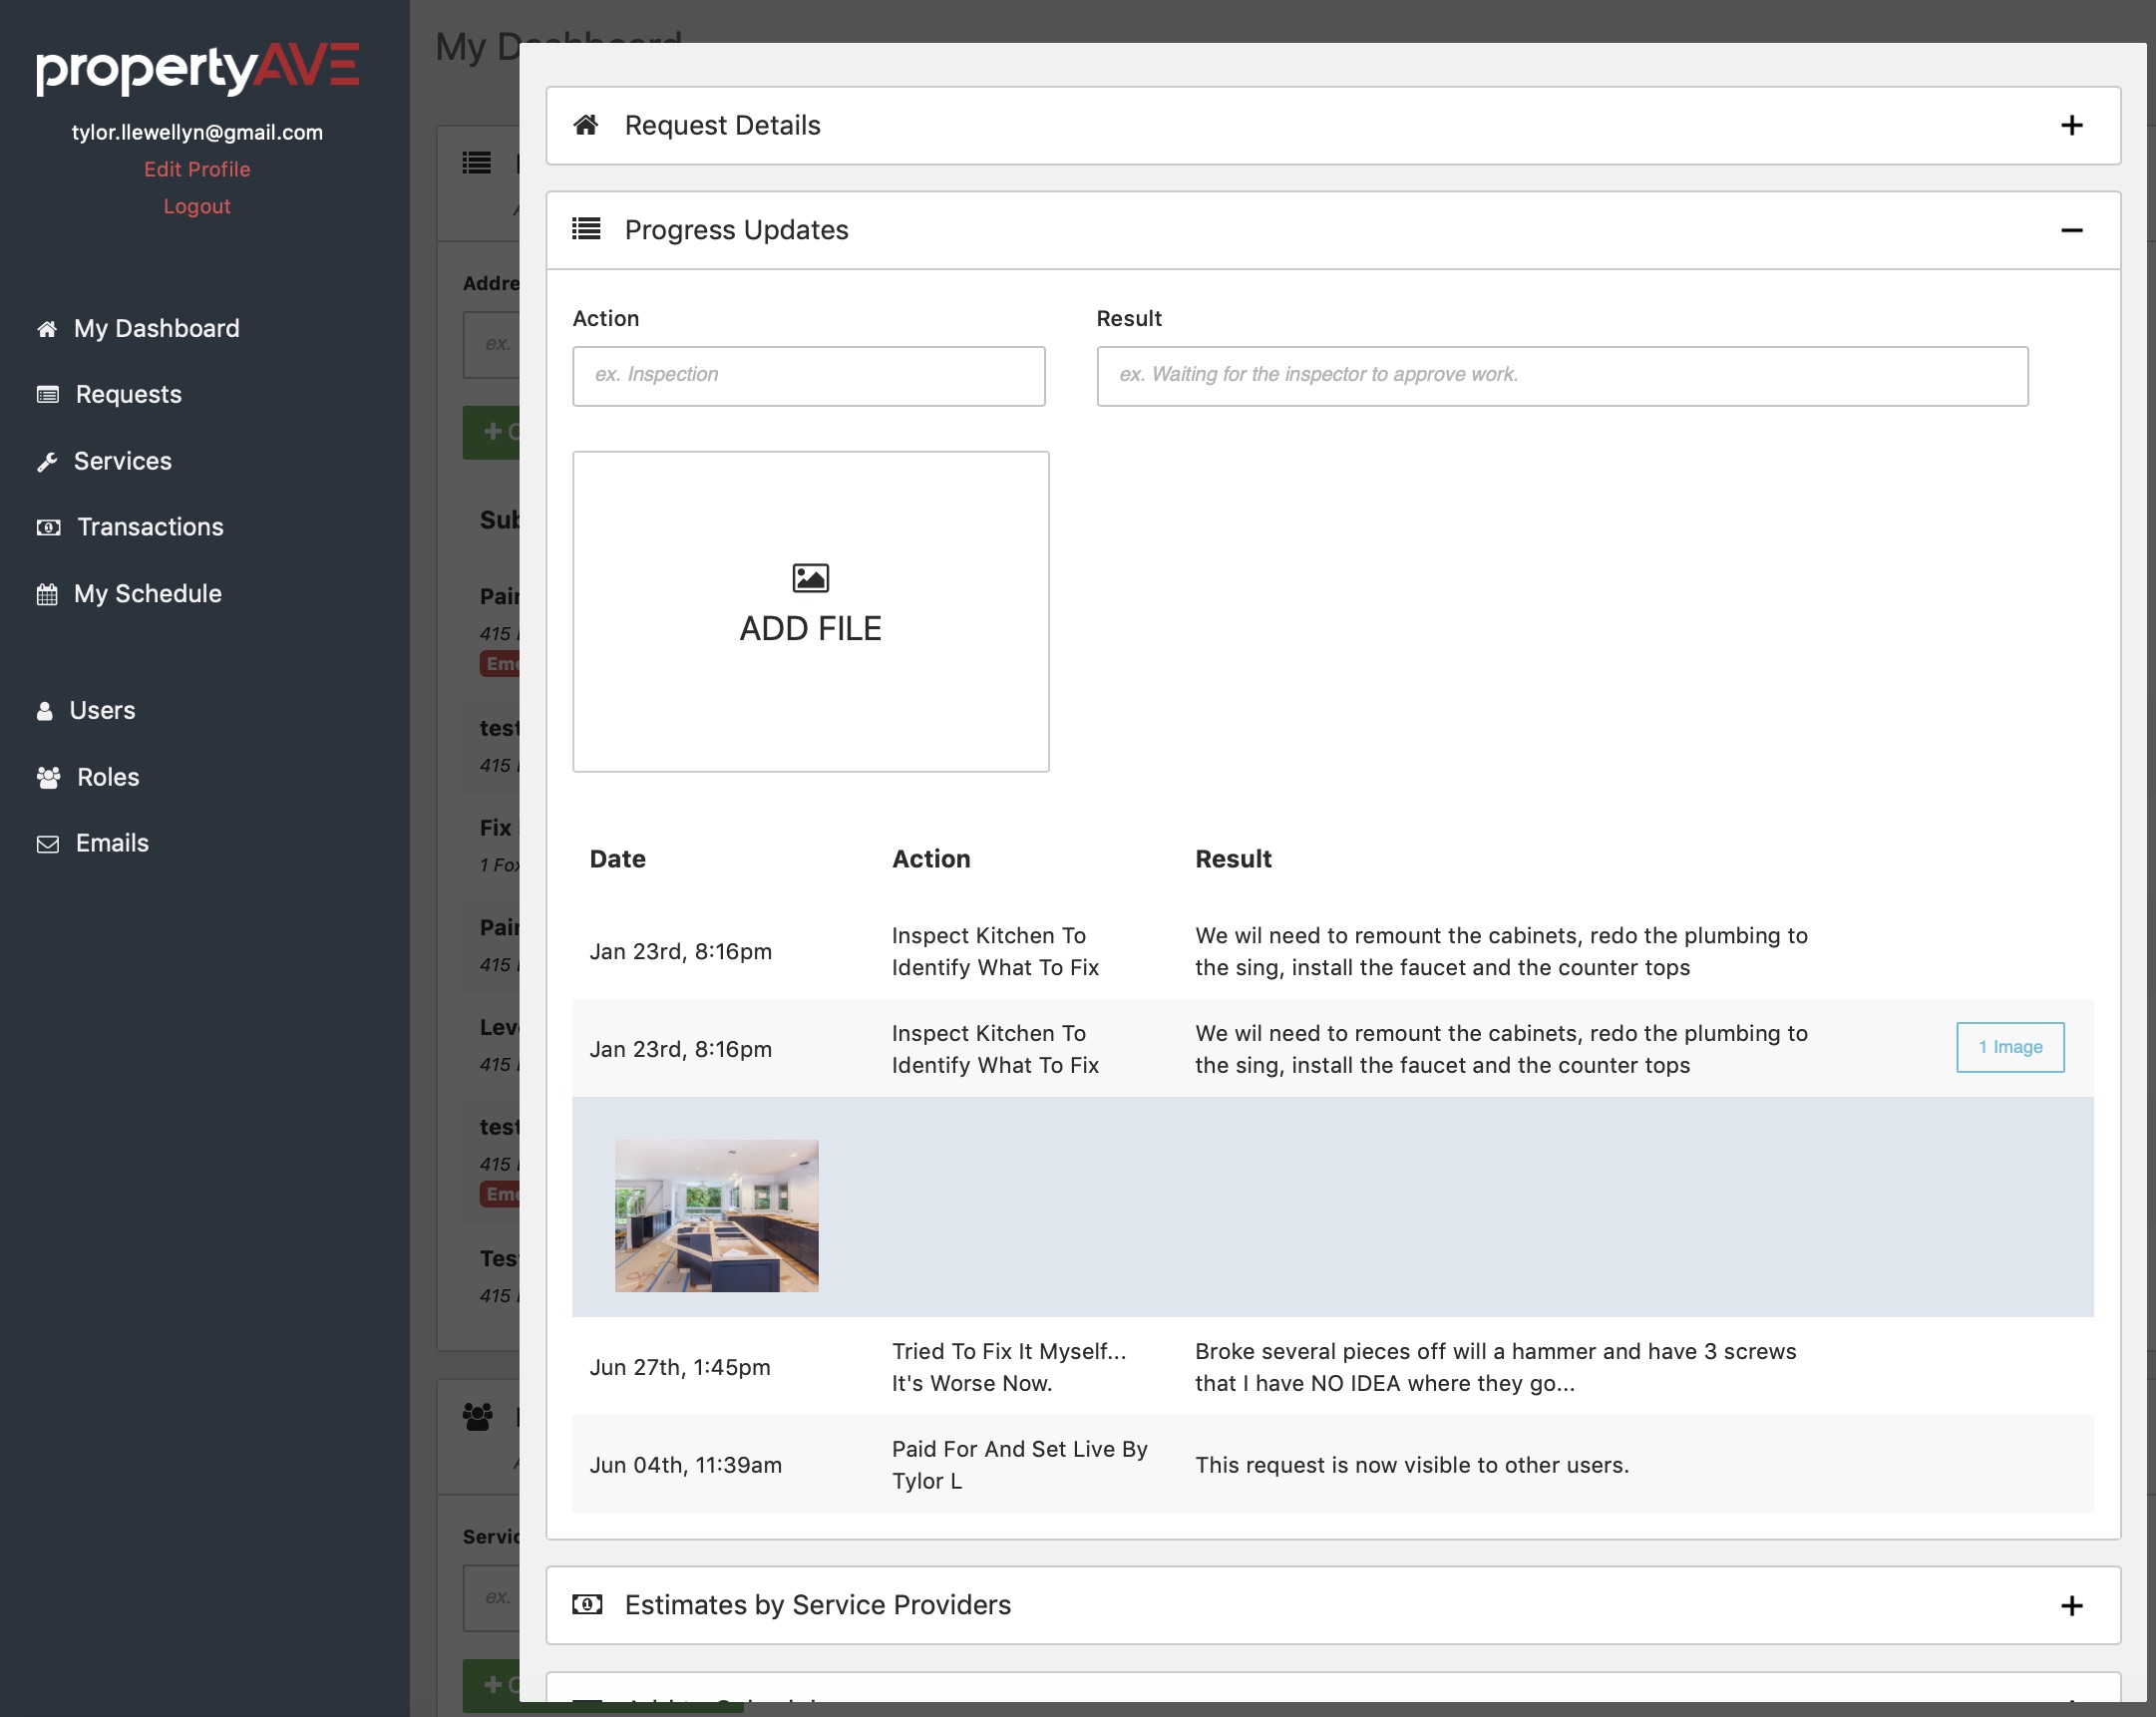This screenshot has width=2156, height=1717.
Task: Click the envelope icon next to Emails
Action: (47, 843)
